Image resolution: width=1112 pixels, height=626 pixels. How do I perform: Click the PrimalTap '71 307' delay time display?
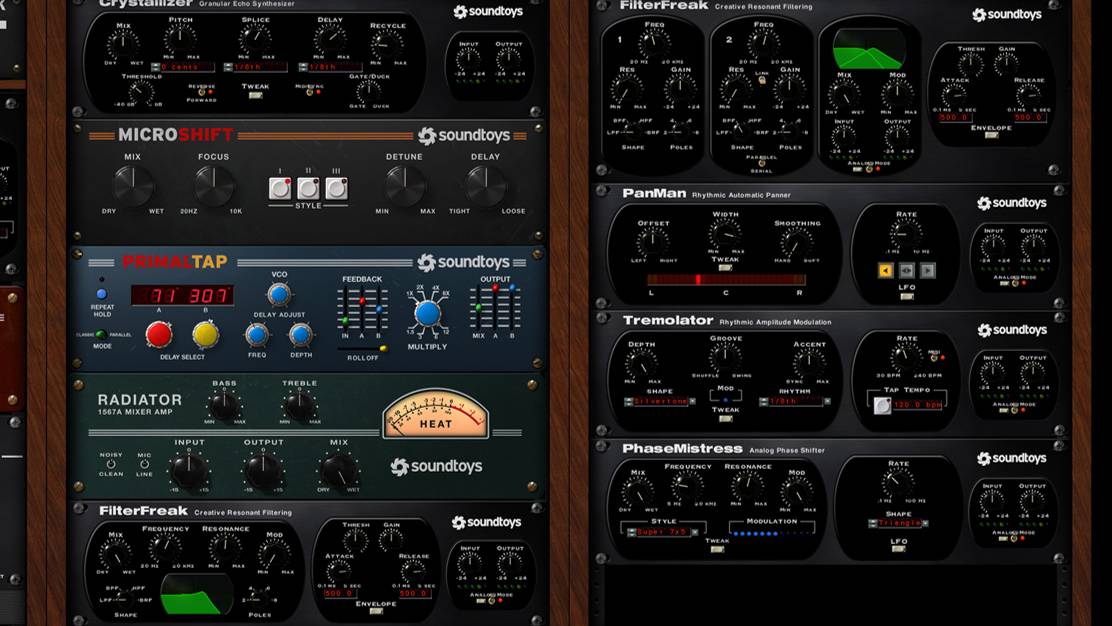point(182,296)
